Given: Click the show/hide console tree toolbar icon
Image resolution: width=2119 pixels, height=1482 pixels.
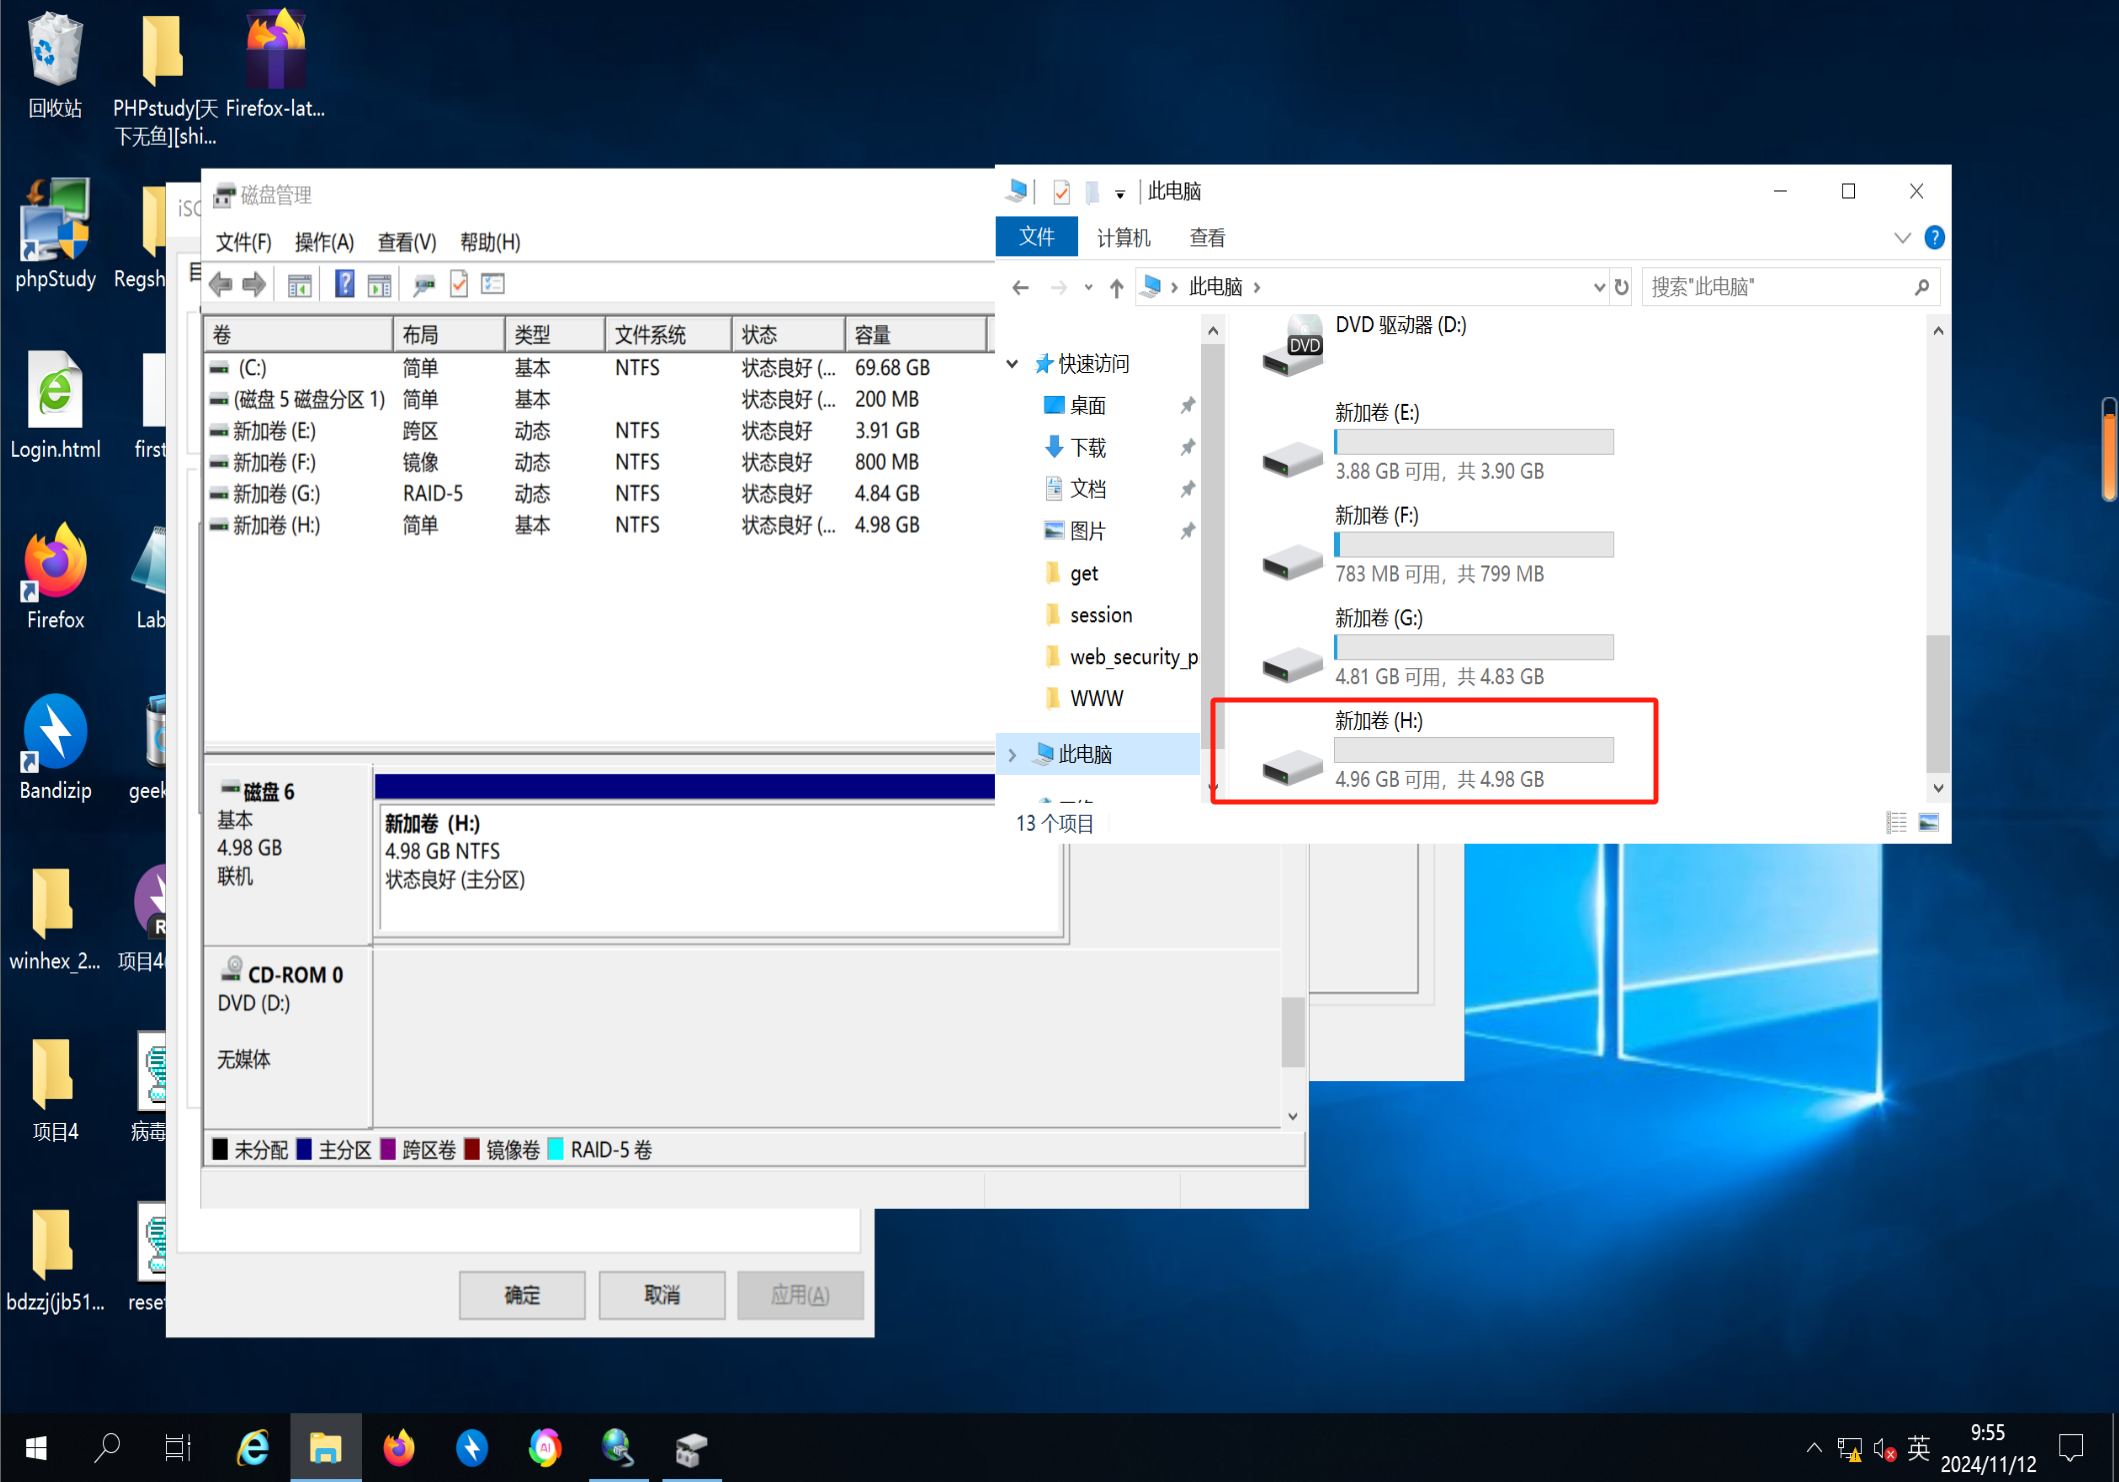Looking at the screenshot, I should [300, 285].
